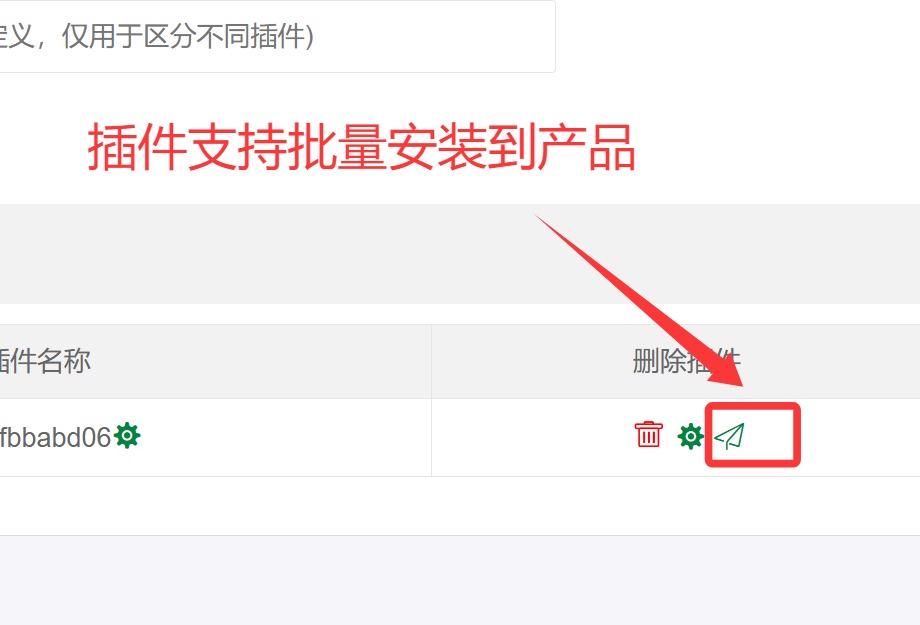Click the placeholder text 仅用于区分不同插件

(188, 36)
